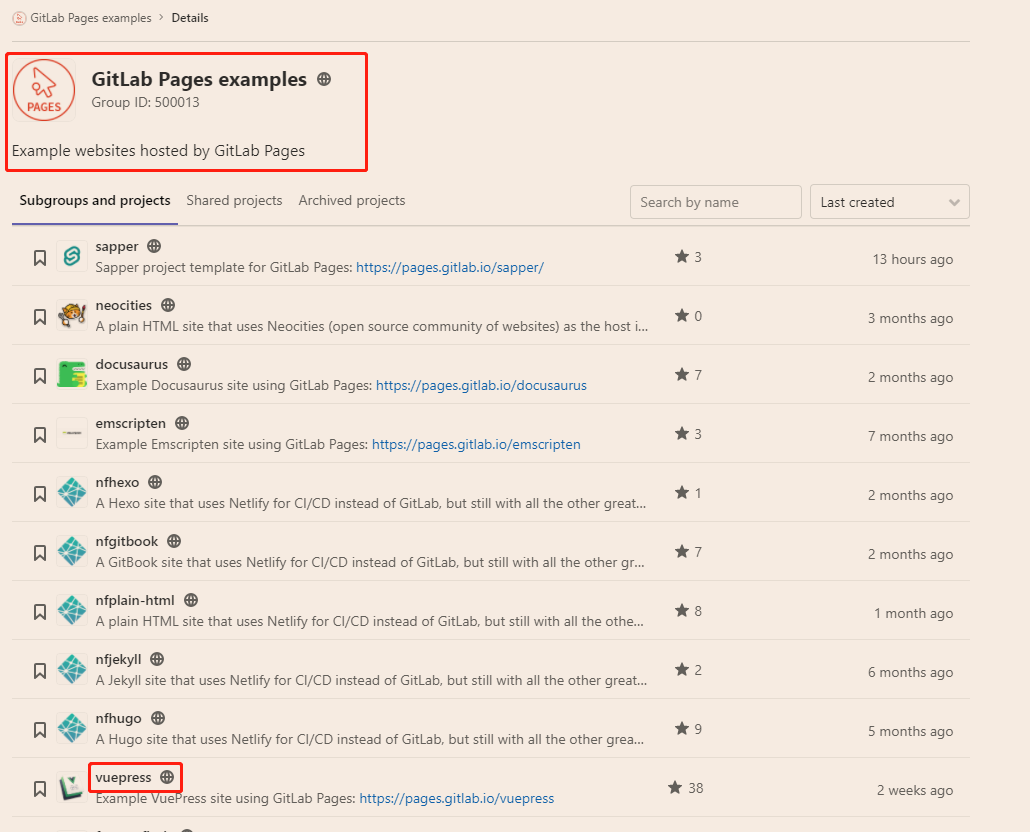Screen dimensions: 1030x832
Task: Click the bookmark icon in nfhugo row
Action: pos(40,730)
